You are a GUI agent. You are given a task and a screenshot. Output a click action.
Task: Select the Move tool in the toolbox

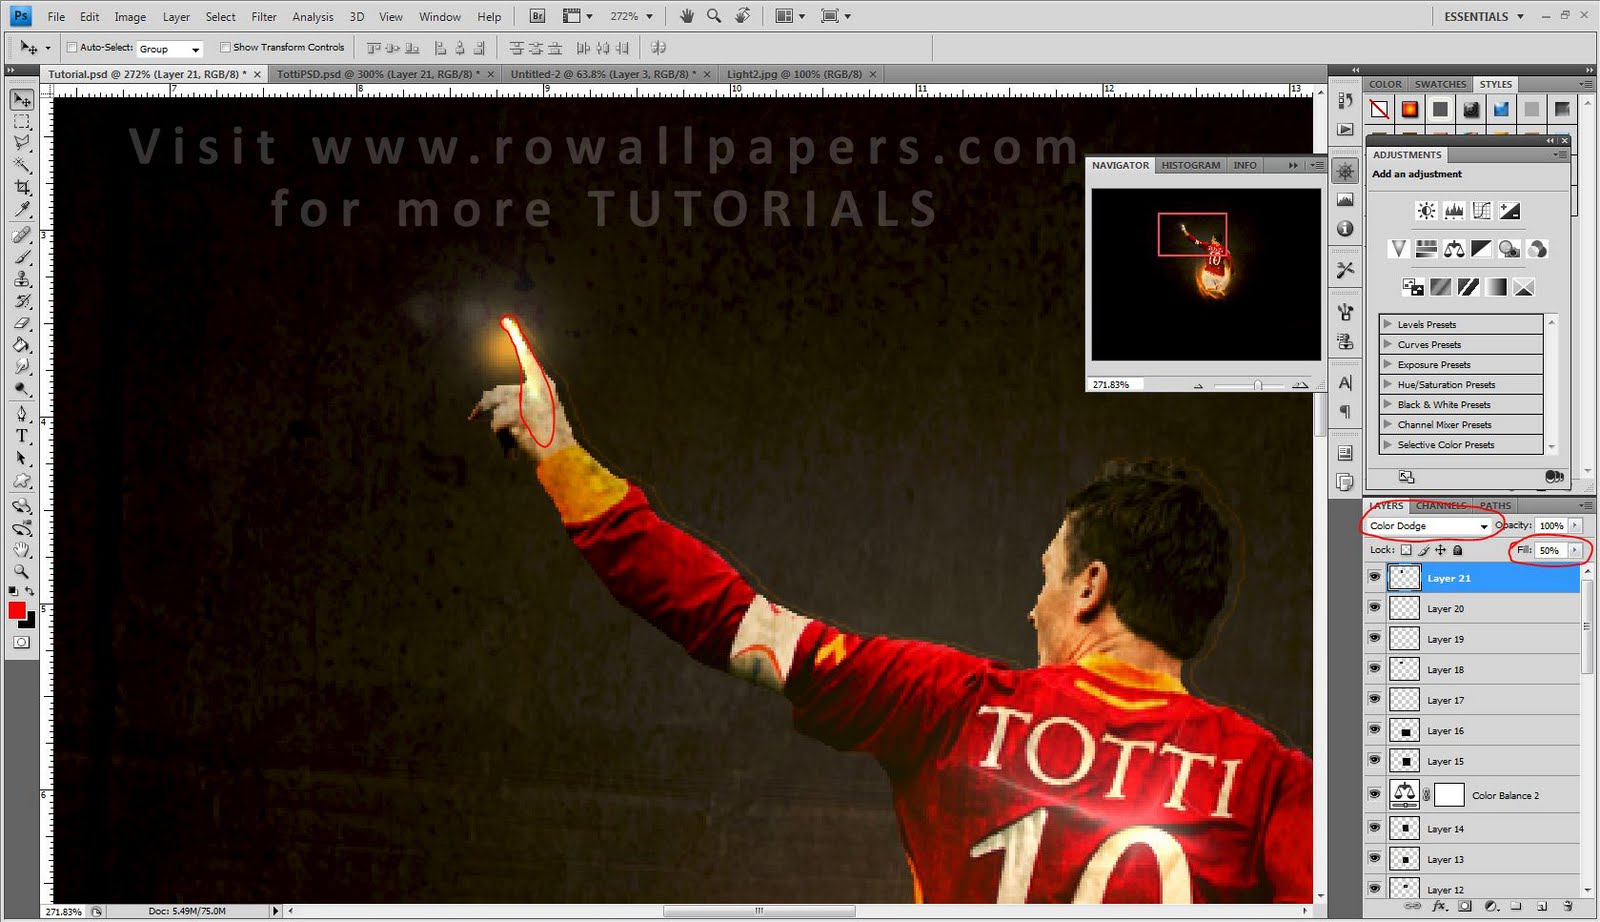tap(22, 100)
